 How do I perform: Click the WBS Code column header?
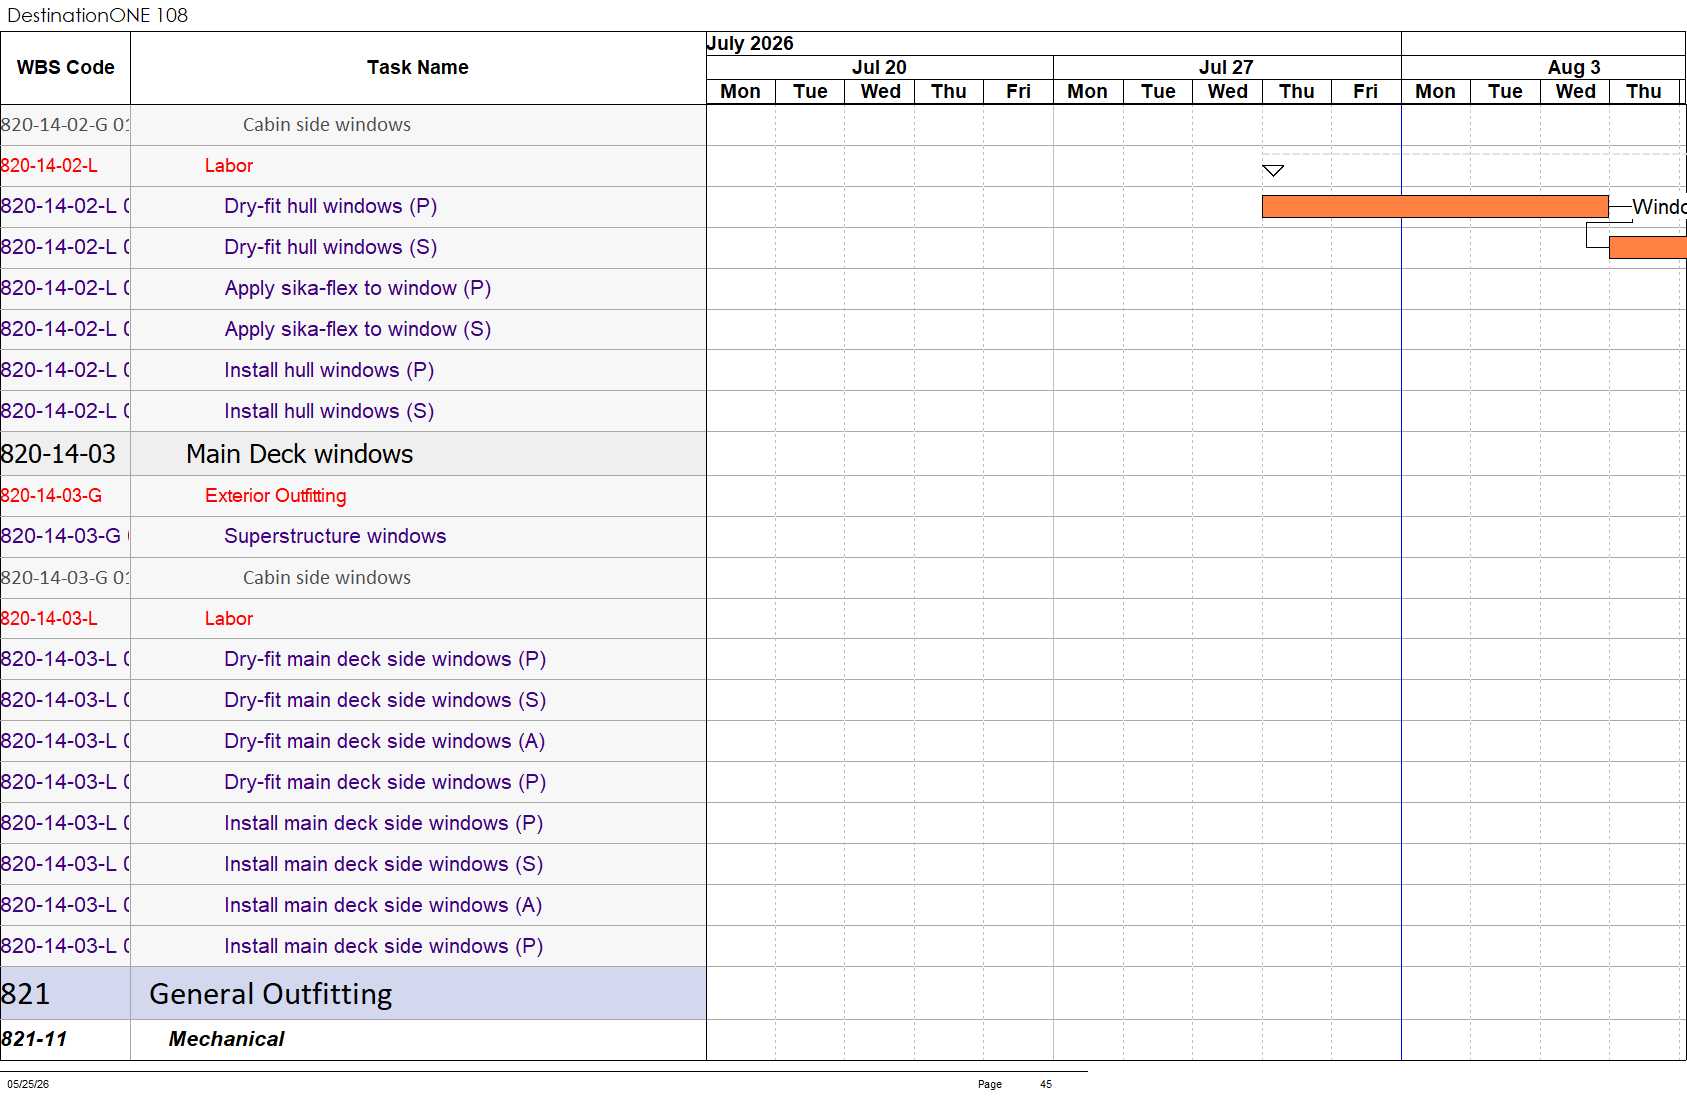(65, 68)
